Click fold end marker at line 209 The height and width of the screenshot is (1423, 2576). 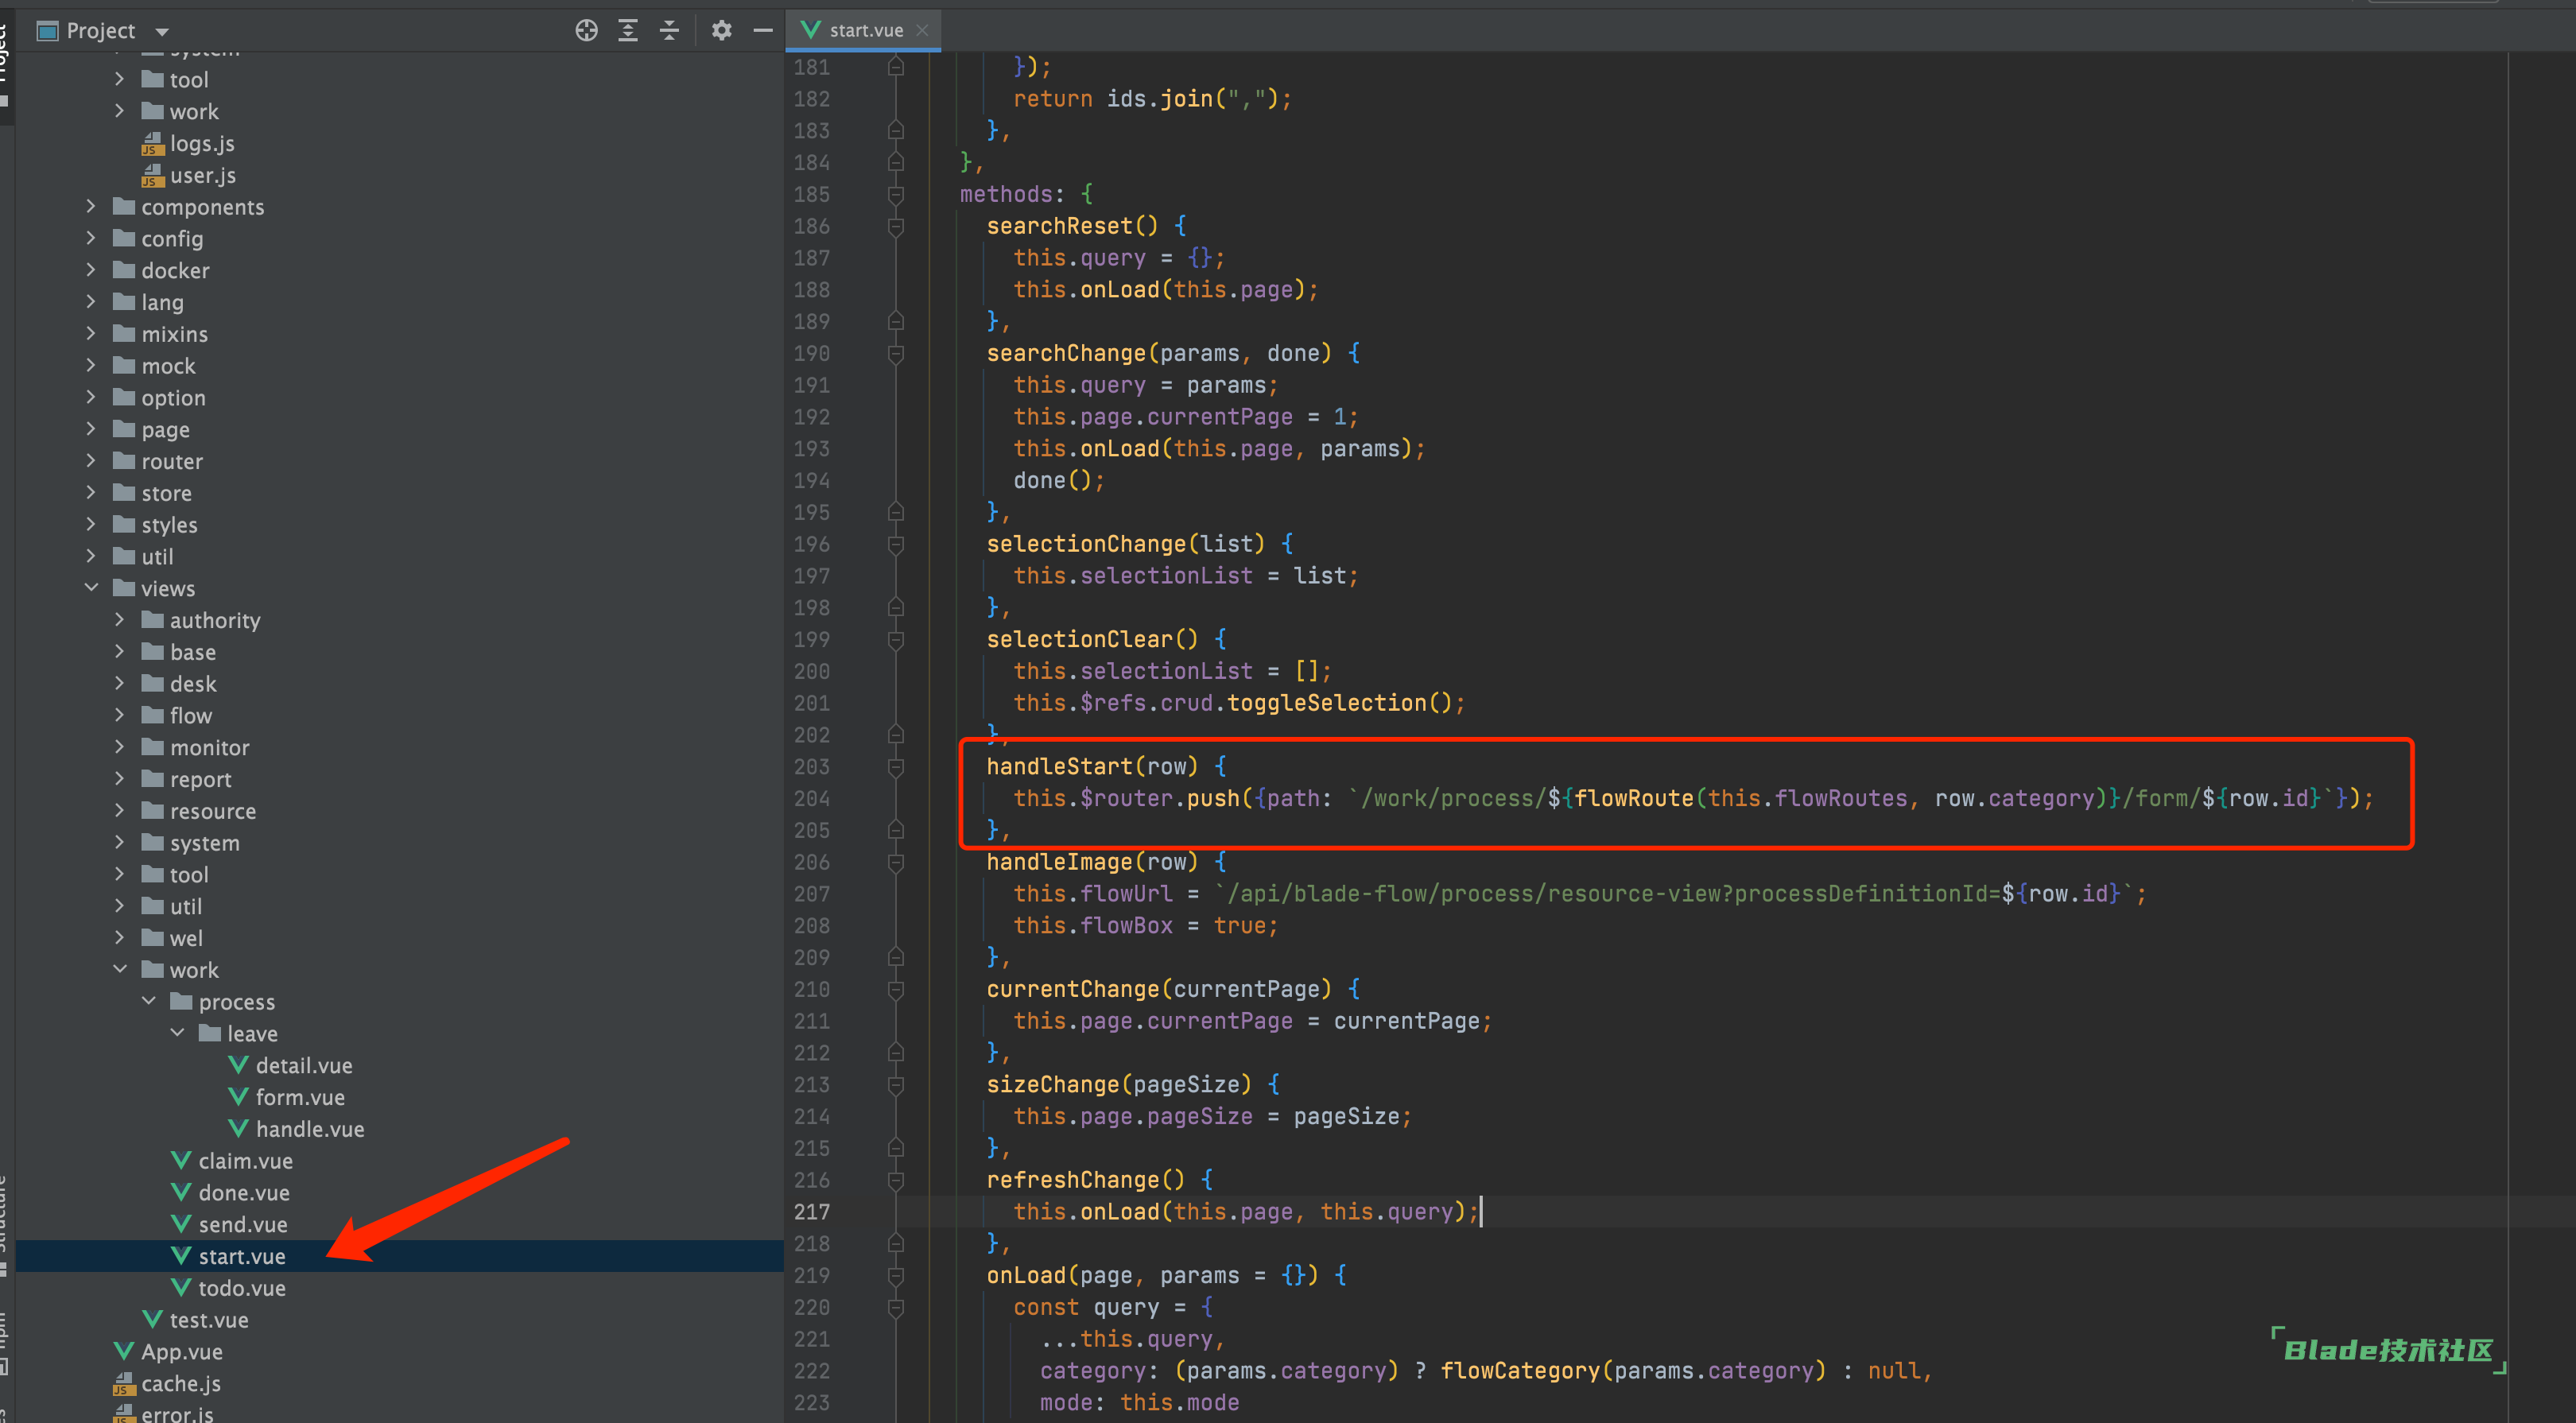(x=896, y=957)
